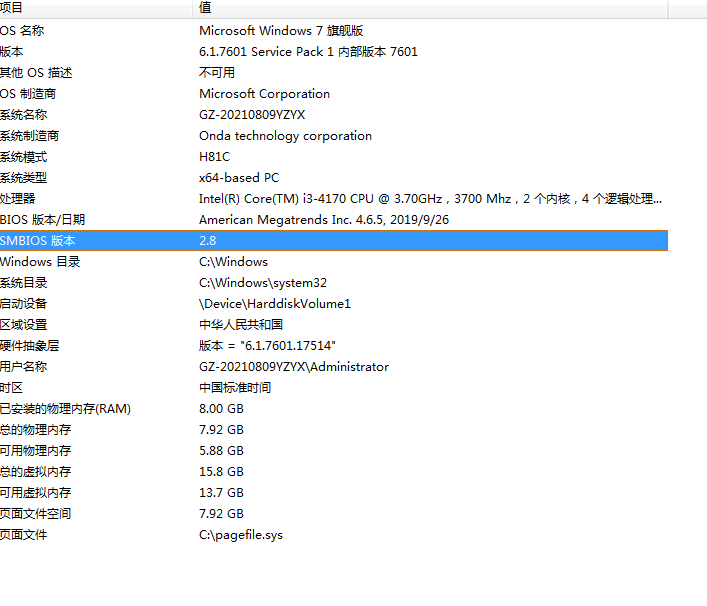The height and width of the screenshot is (606, 707).
Task: Select the OS 制造商 row label
Action: (28, 94)
